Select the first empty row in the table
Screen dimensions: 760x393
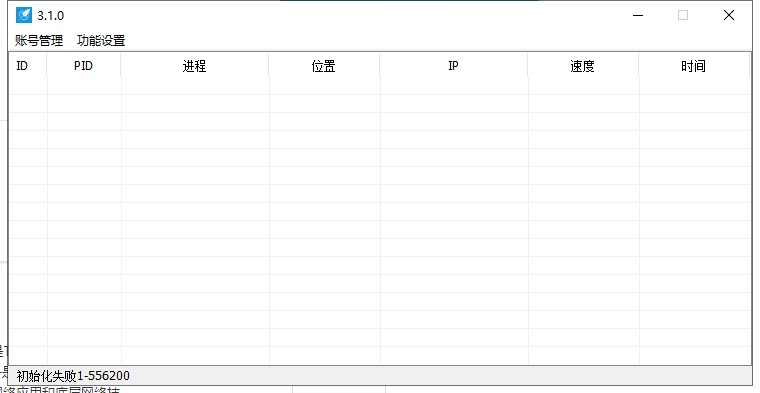coord(380,86)
